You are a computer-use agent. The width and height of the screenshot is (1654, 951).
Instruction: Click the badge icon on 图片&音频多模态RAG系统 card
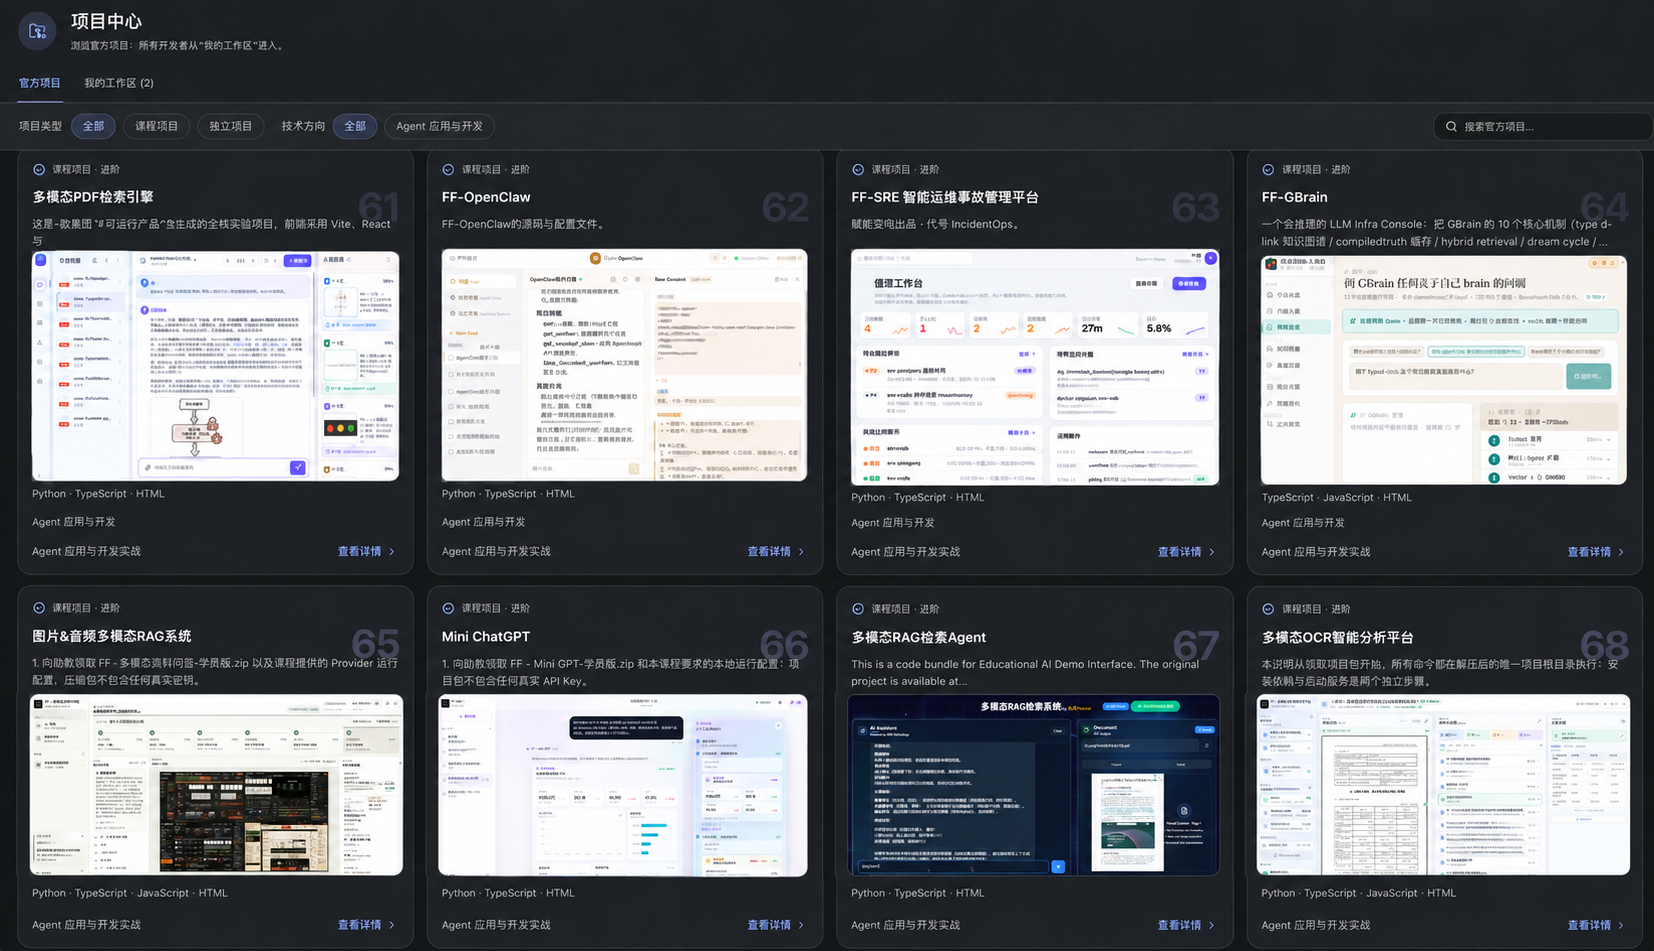pyautogui.click(x=39, y=608)
